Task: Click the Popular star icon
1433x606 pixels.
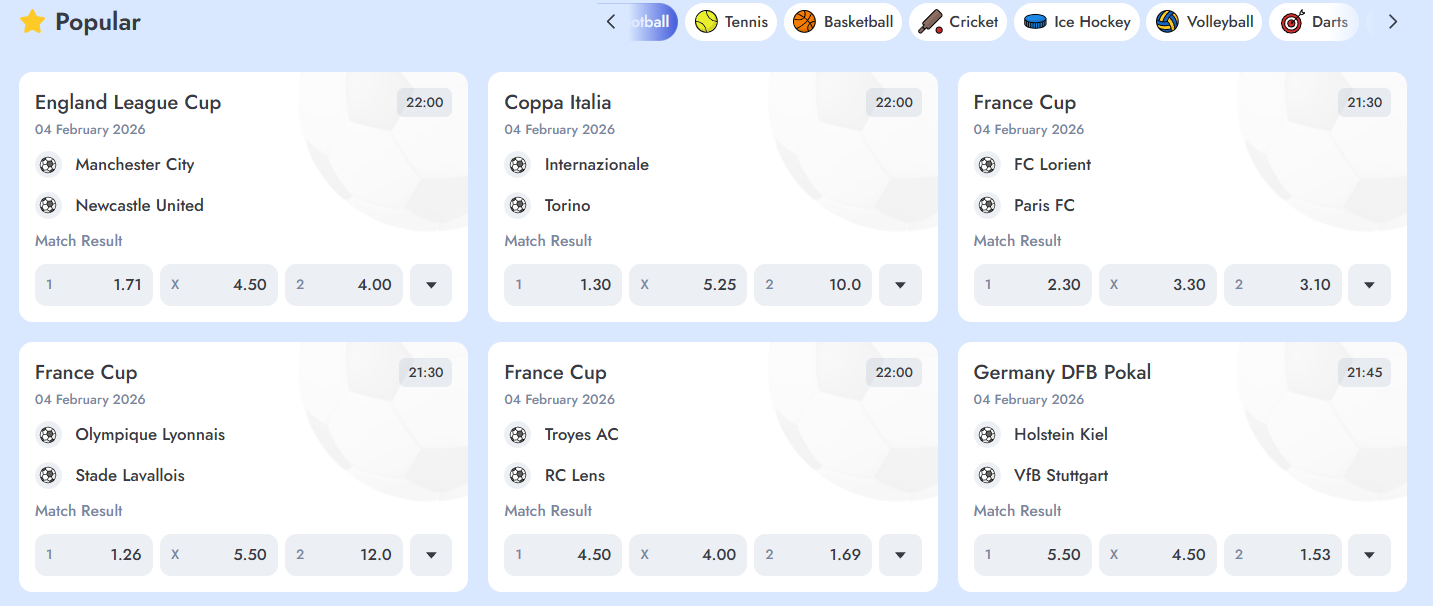Action: click(33, 22)
